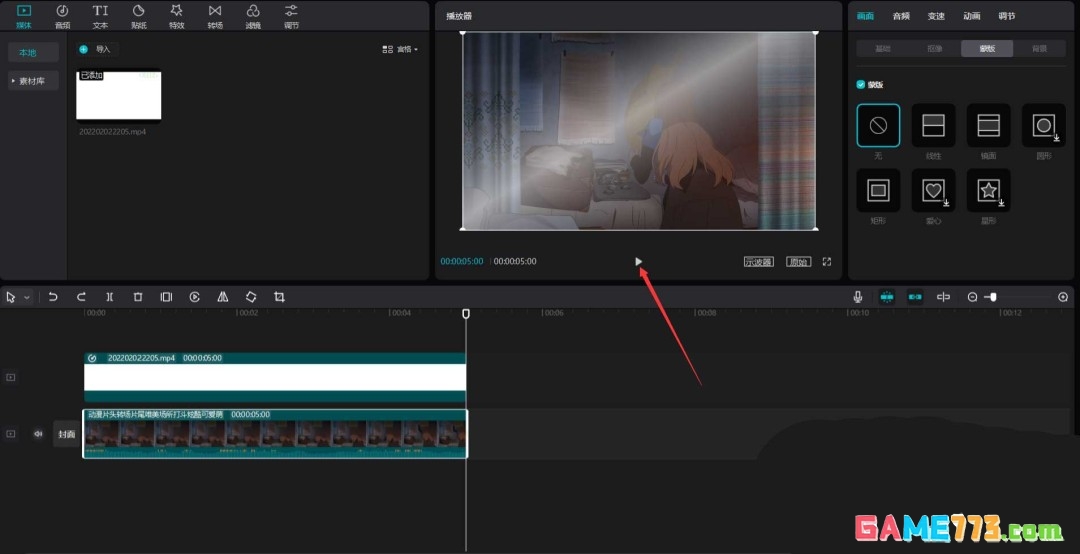Screen dimensions: 1080x554
Task: Click the current timecode 00:00:05:00 in player
Action: coord(461,262)
